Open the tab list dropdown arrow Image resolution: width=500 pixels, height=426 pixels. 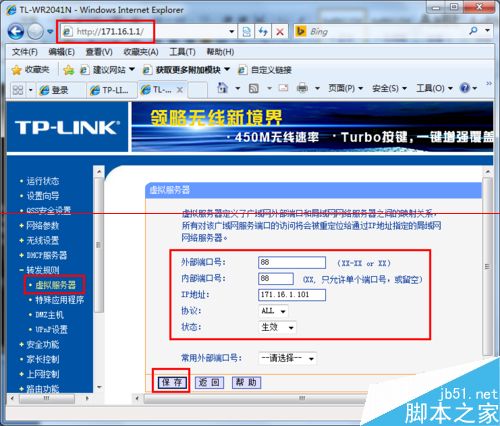point(31,90)
